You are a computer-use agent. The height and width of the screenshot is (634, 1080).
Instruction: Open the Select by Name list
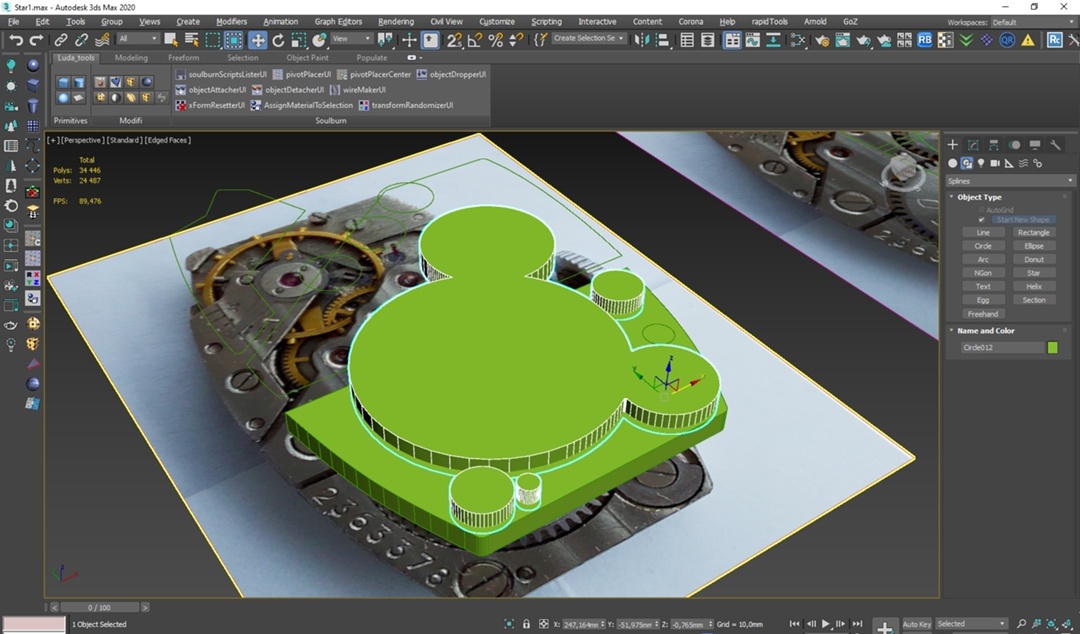pos(192,40)
